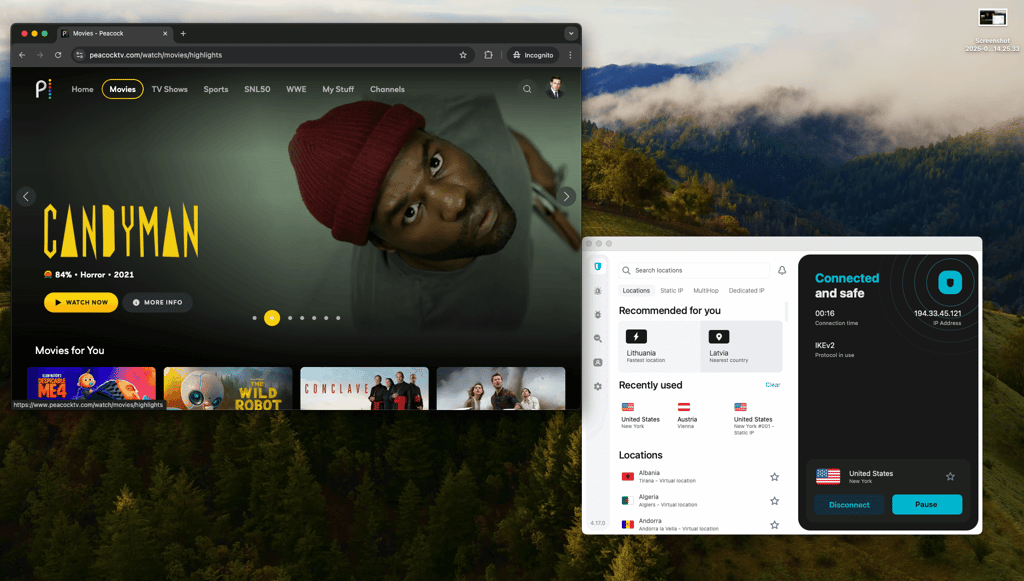Viewport: 1024px width, 581px height.
Task: Bookmark this page with star icon
Action: tap(463, 55)
